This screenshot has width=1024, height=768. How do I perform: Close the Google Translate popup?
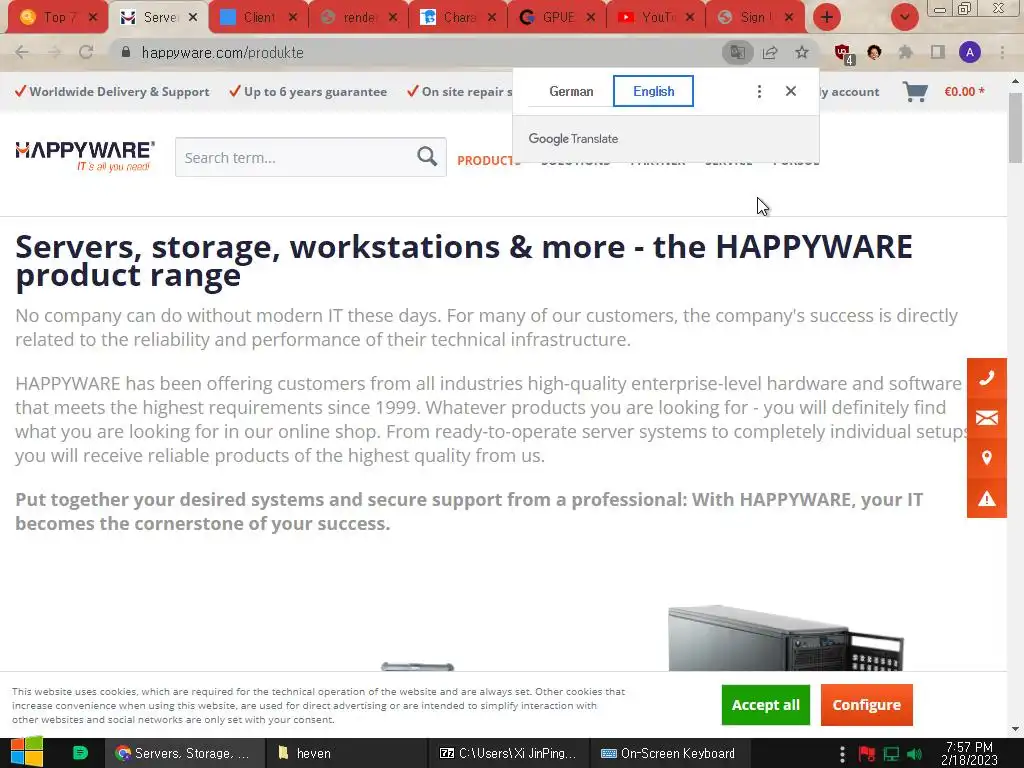791,91
